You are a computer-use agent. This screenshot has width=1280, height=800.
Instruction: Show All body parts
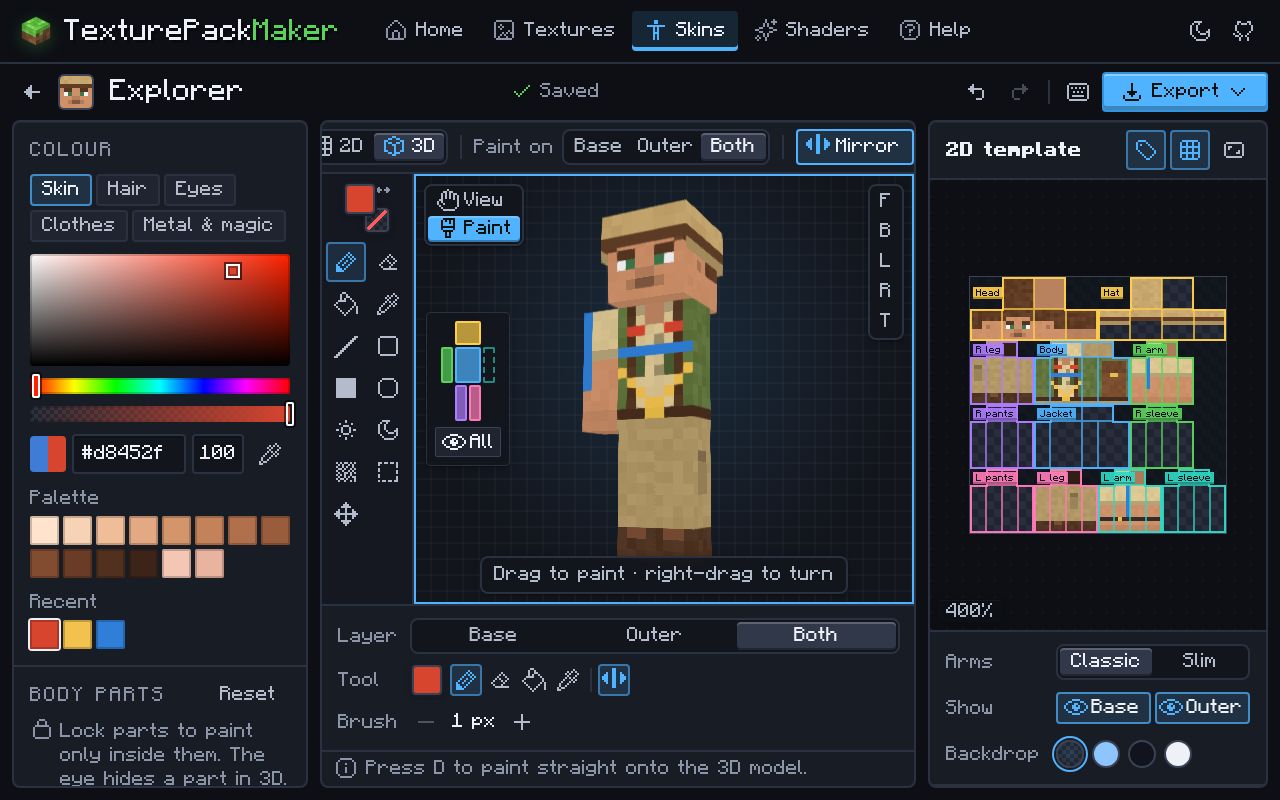pos(468,441)
